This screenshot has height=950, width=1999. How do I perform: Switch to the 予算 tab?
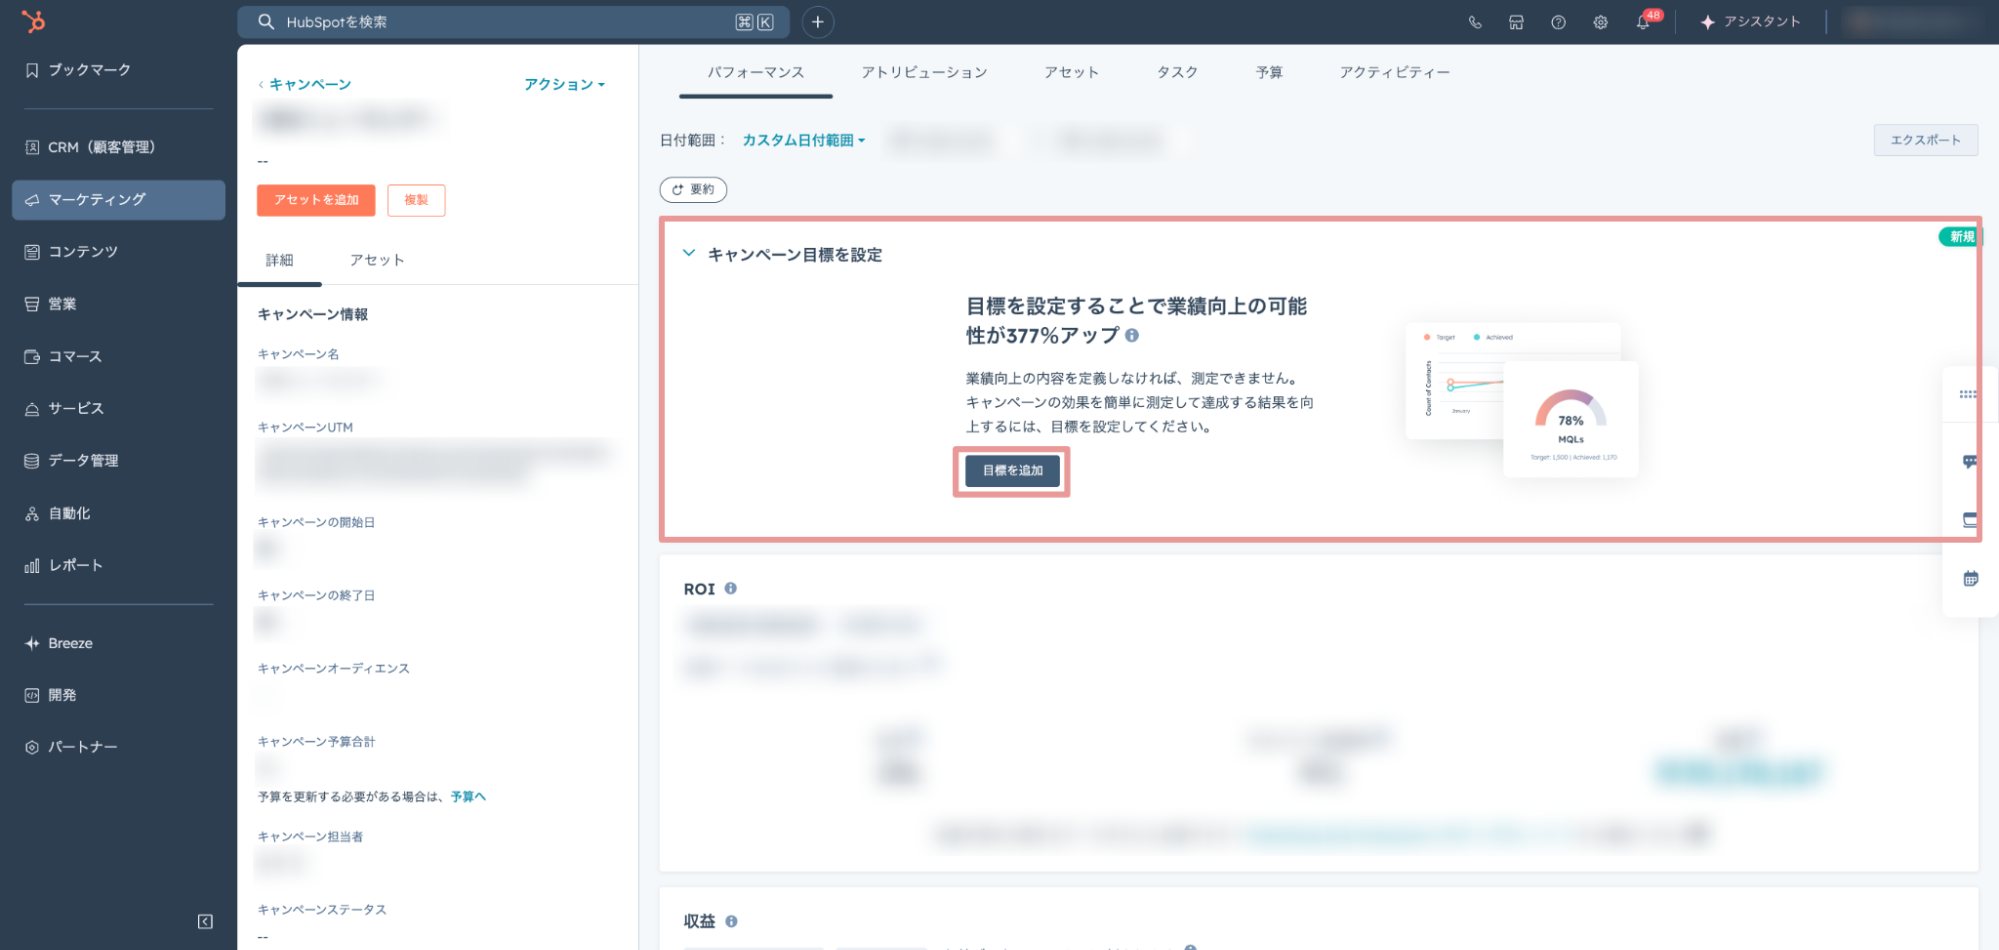(x=1269, y=72)
